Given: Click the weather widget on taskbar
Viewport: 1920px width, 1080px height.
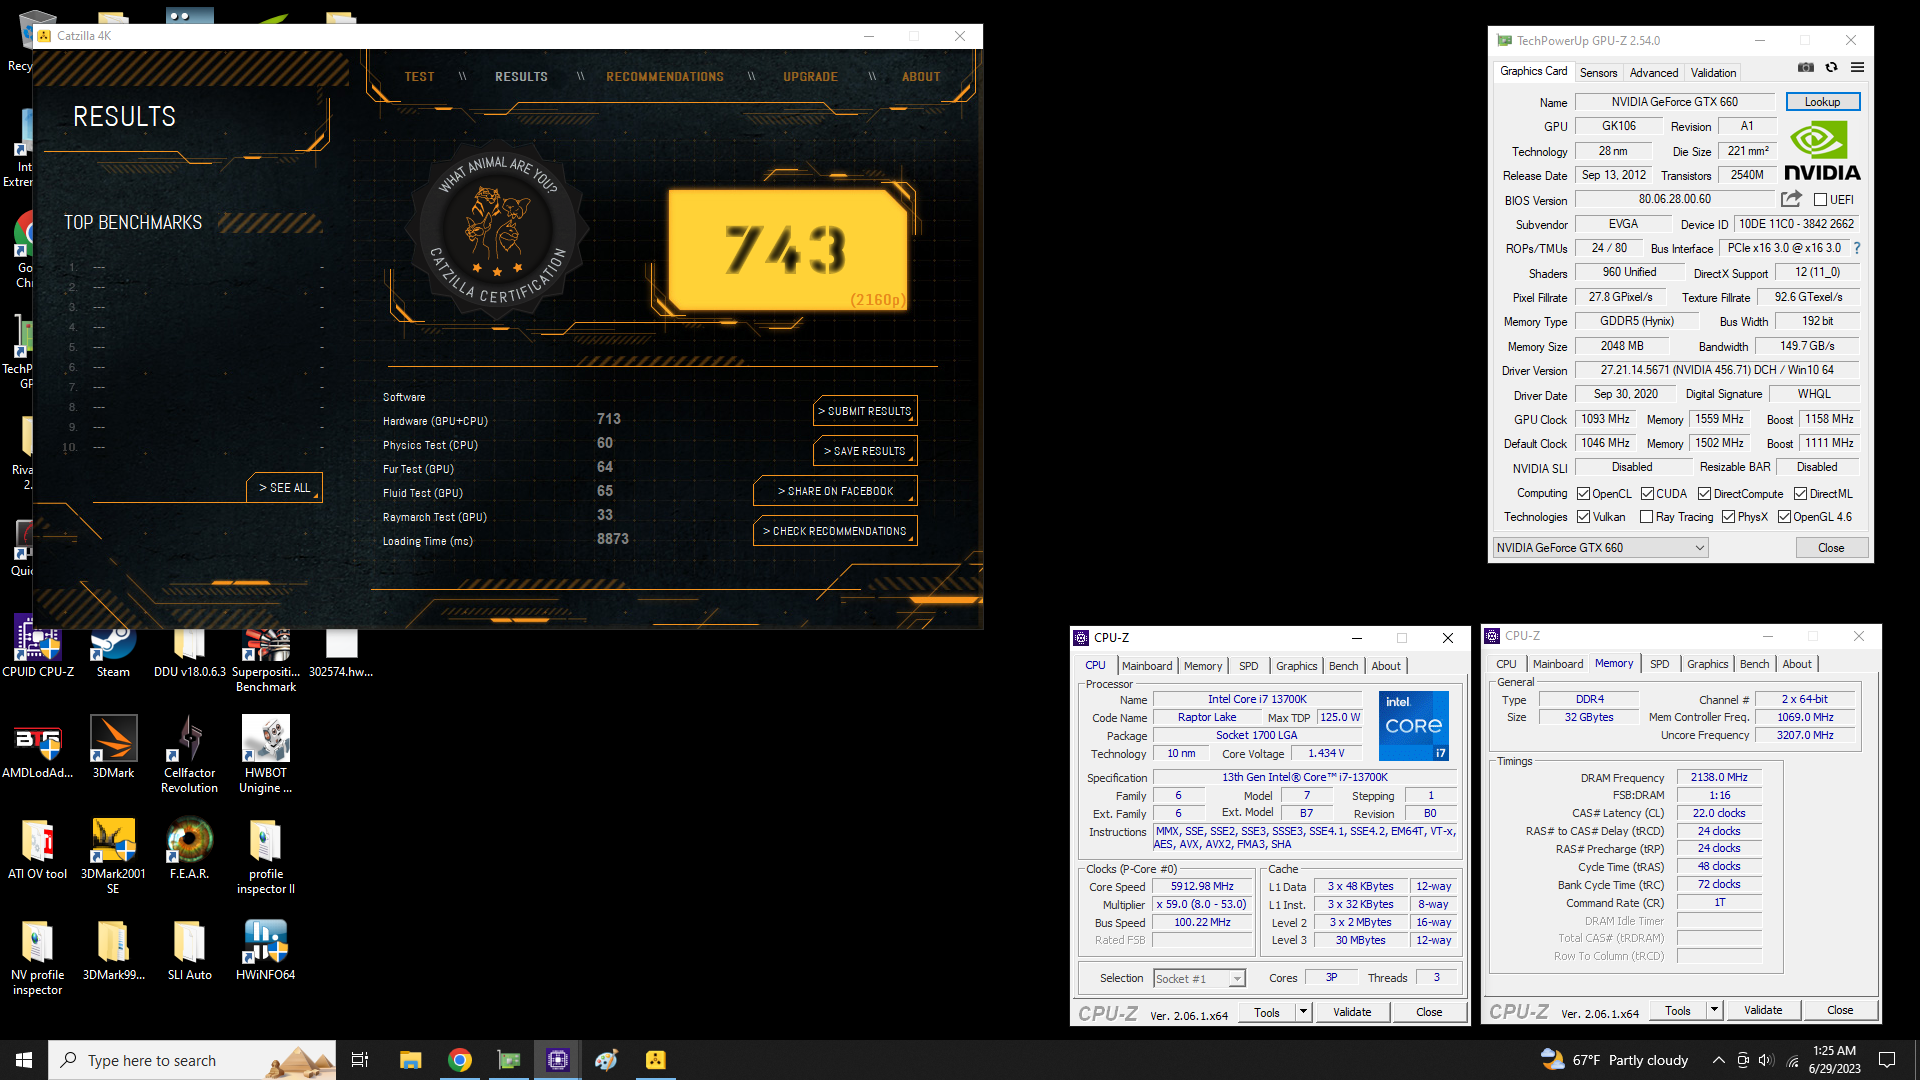Looking at the screenshot, I should point(1614,1060).
